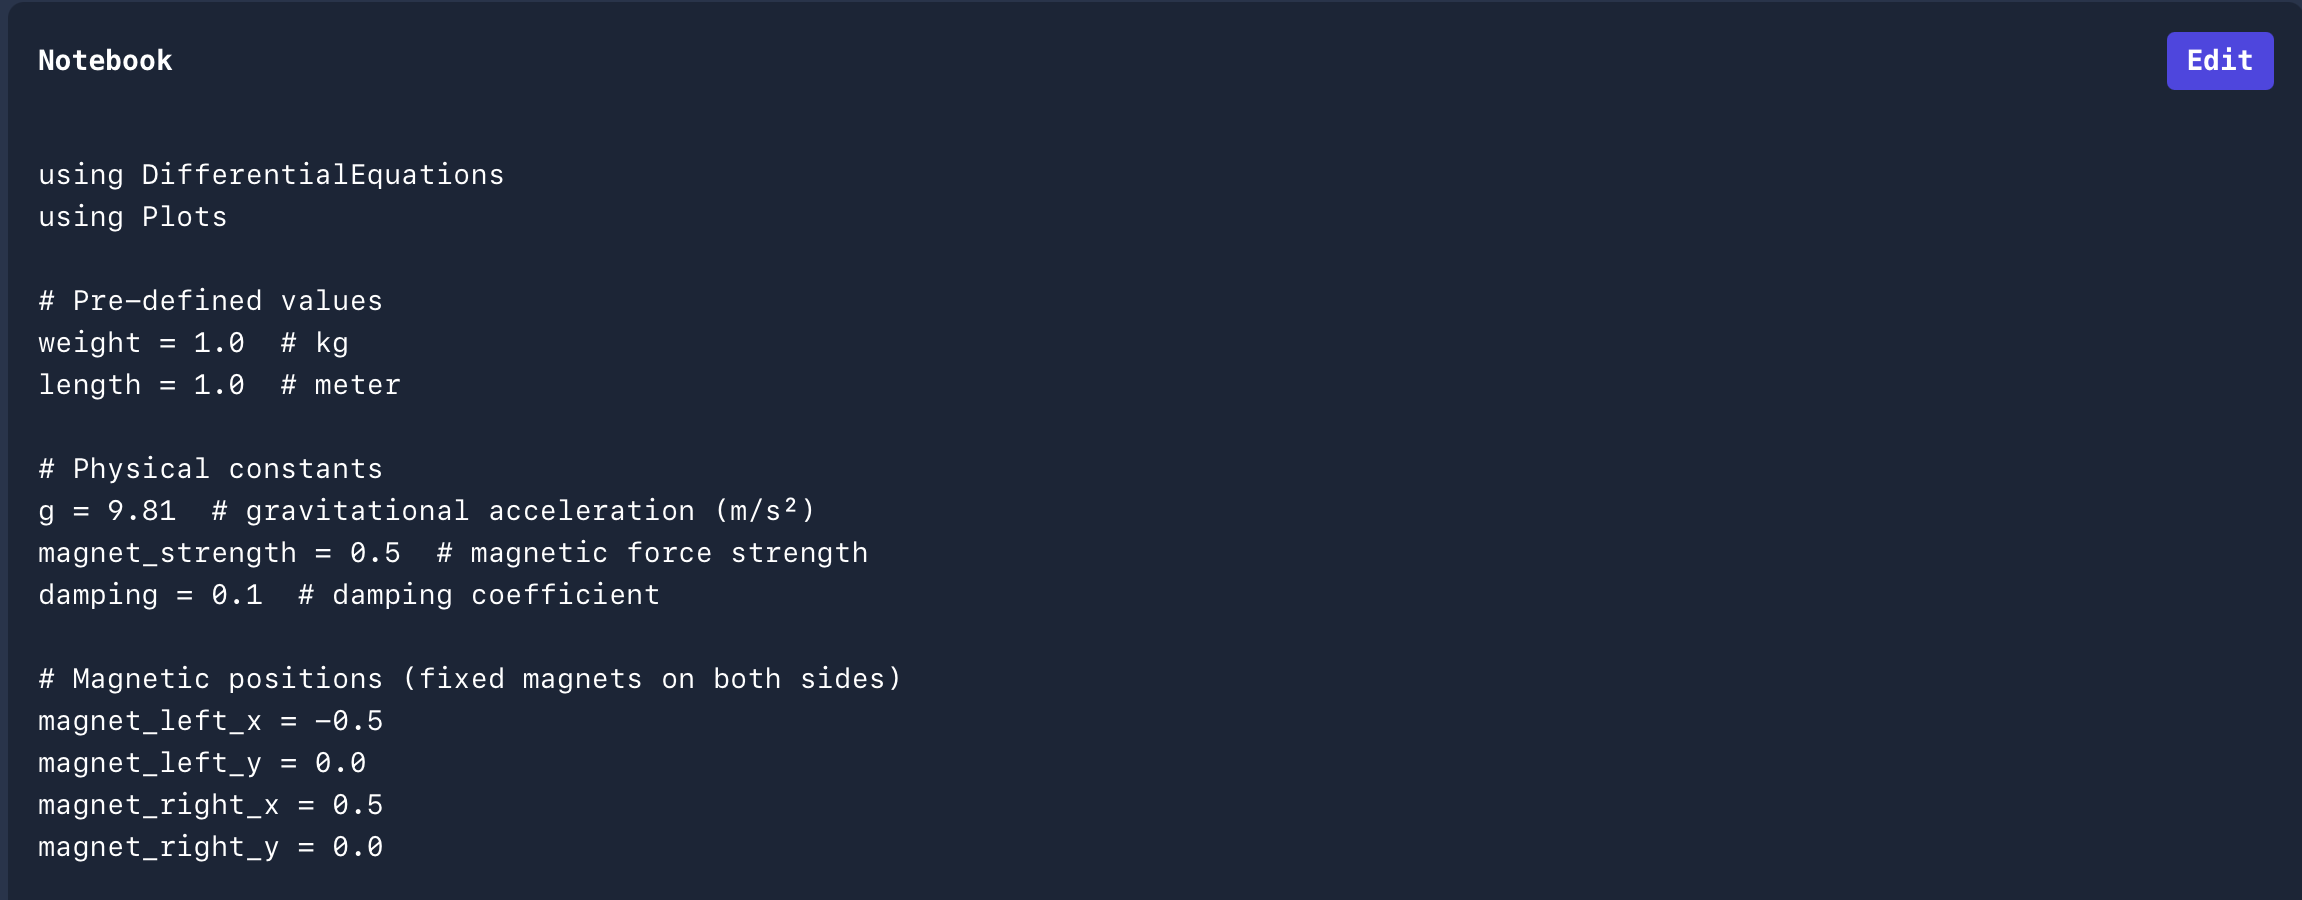Click the "# gravitational acceleration (m/s²)" comment

coord(514,511)
